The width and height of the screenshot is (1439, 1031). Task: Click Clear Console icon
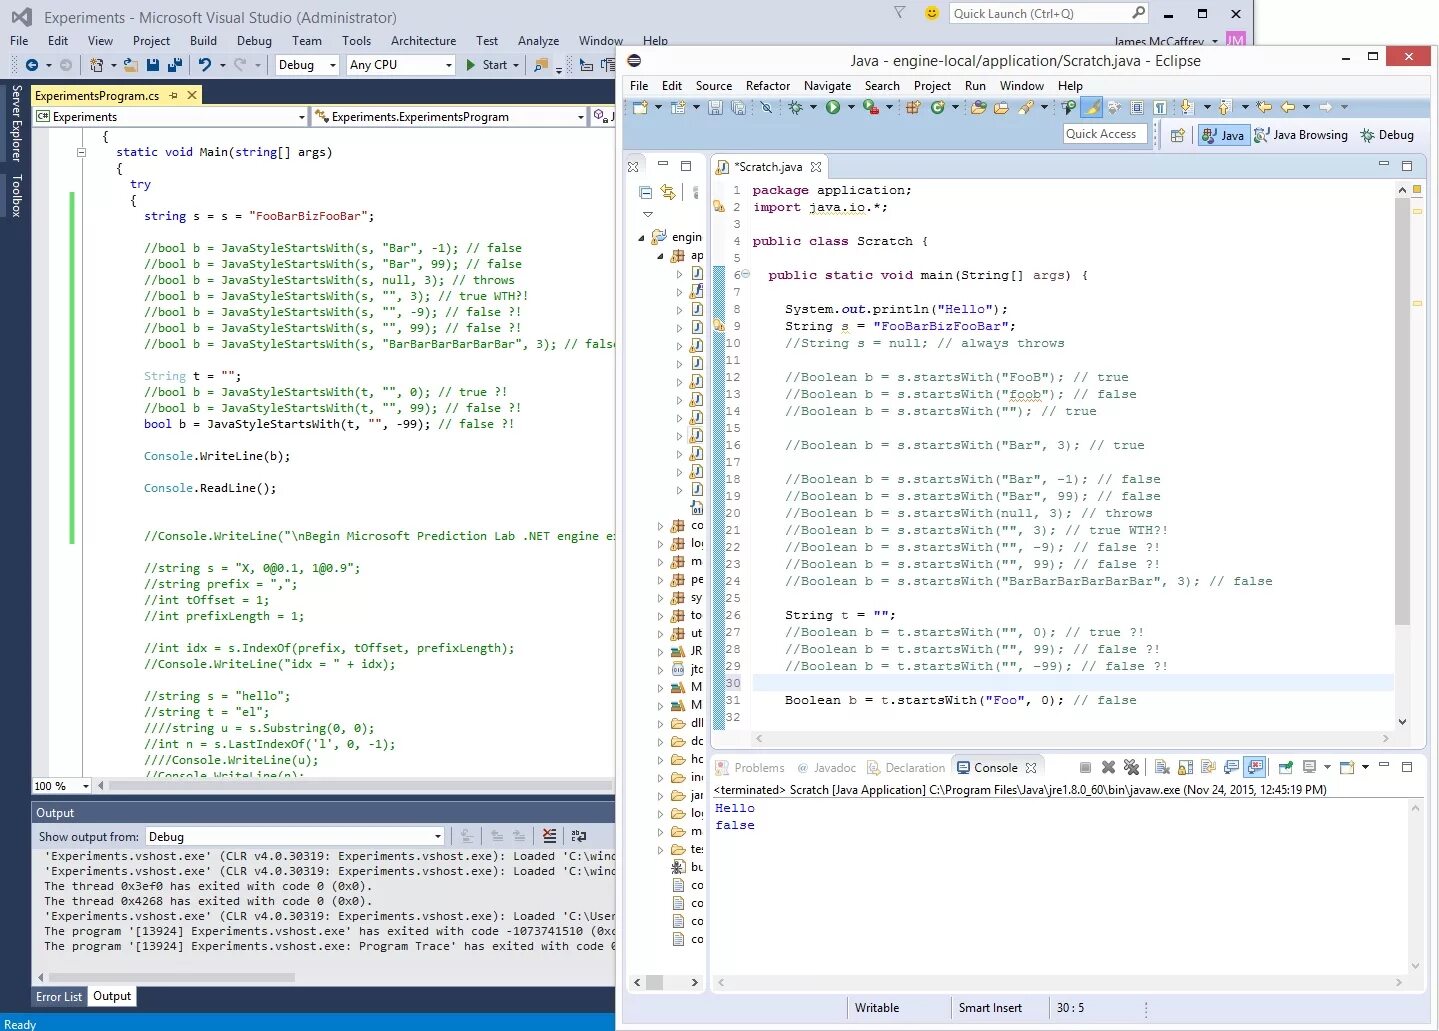click(1162, 767)
